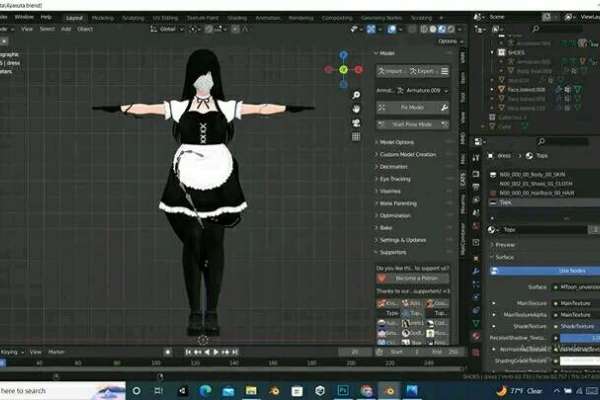Jump to the timeline end frame

coord(235,352)
